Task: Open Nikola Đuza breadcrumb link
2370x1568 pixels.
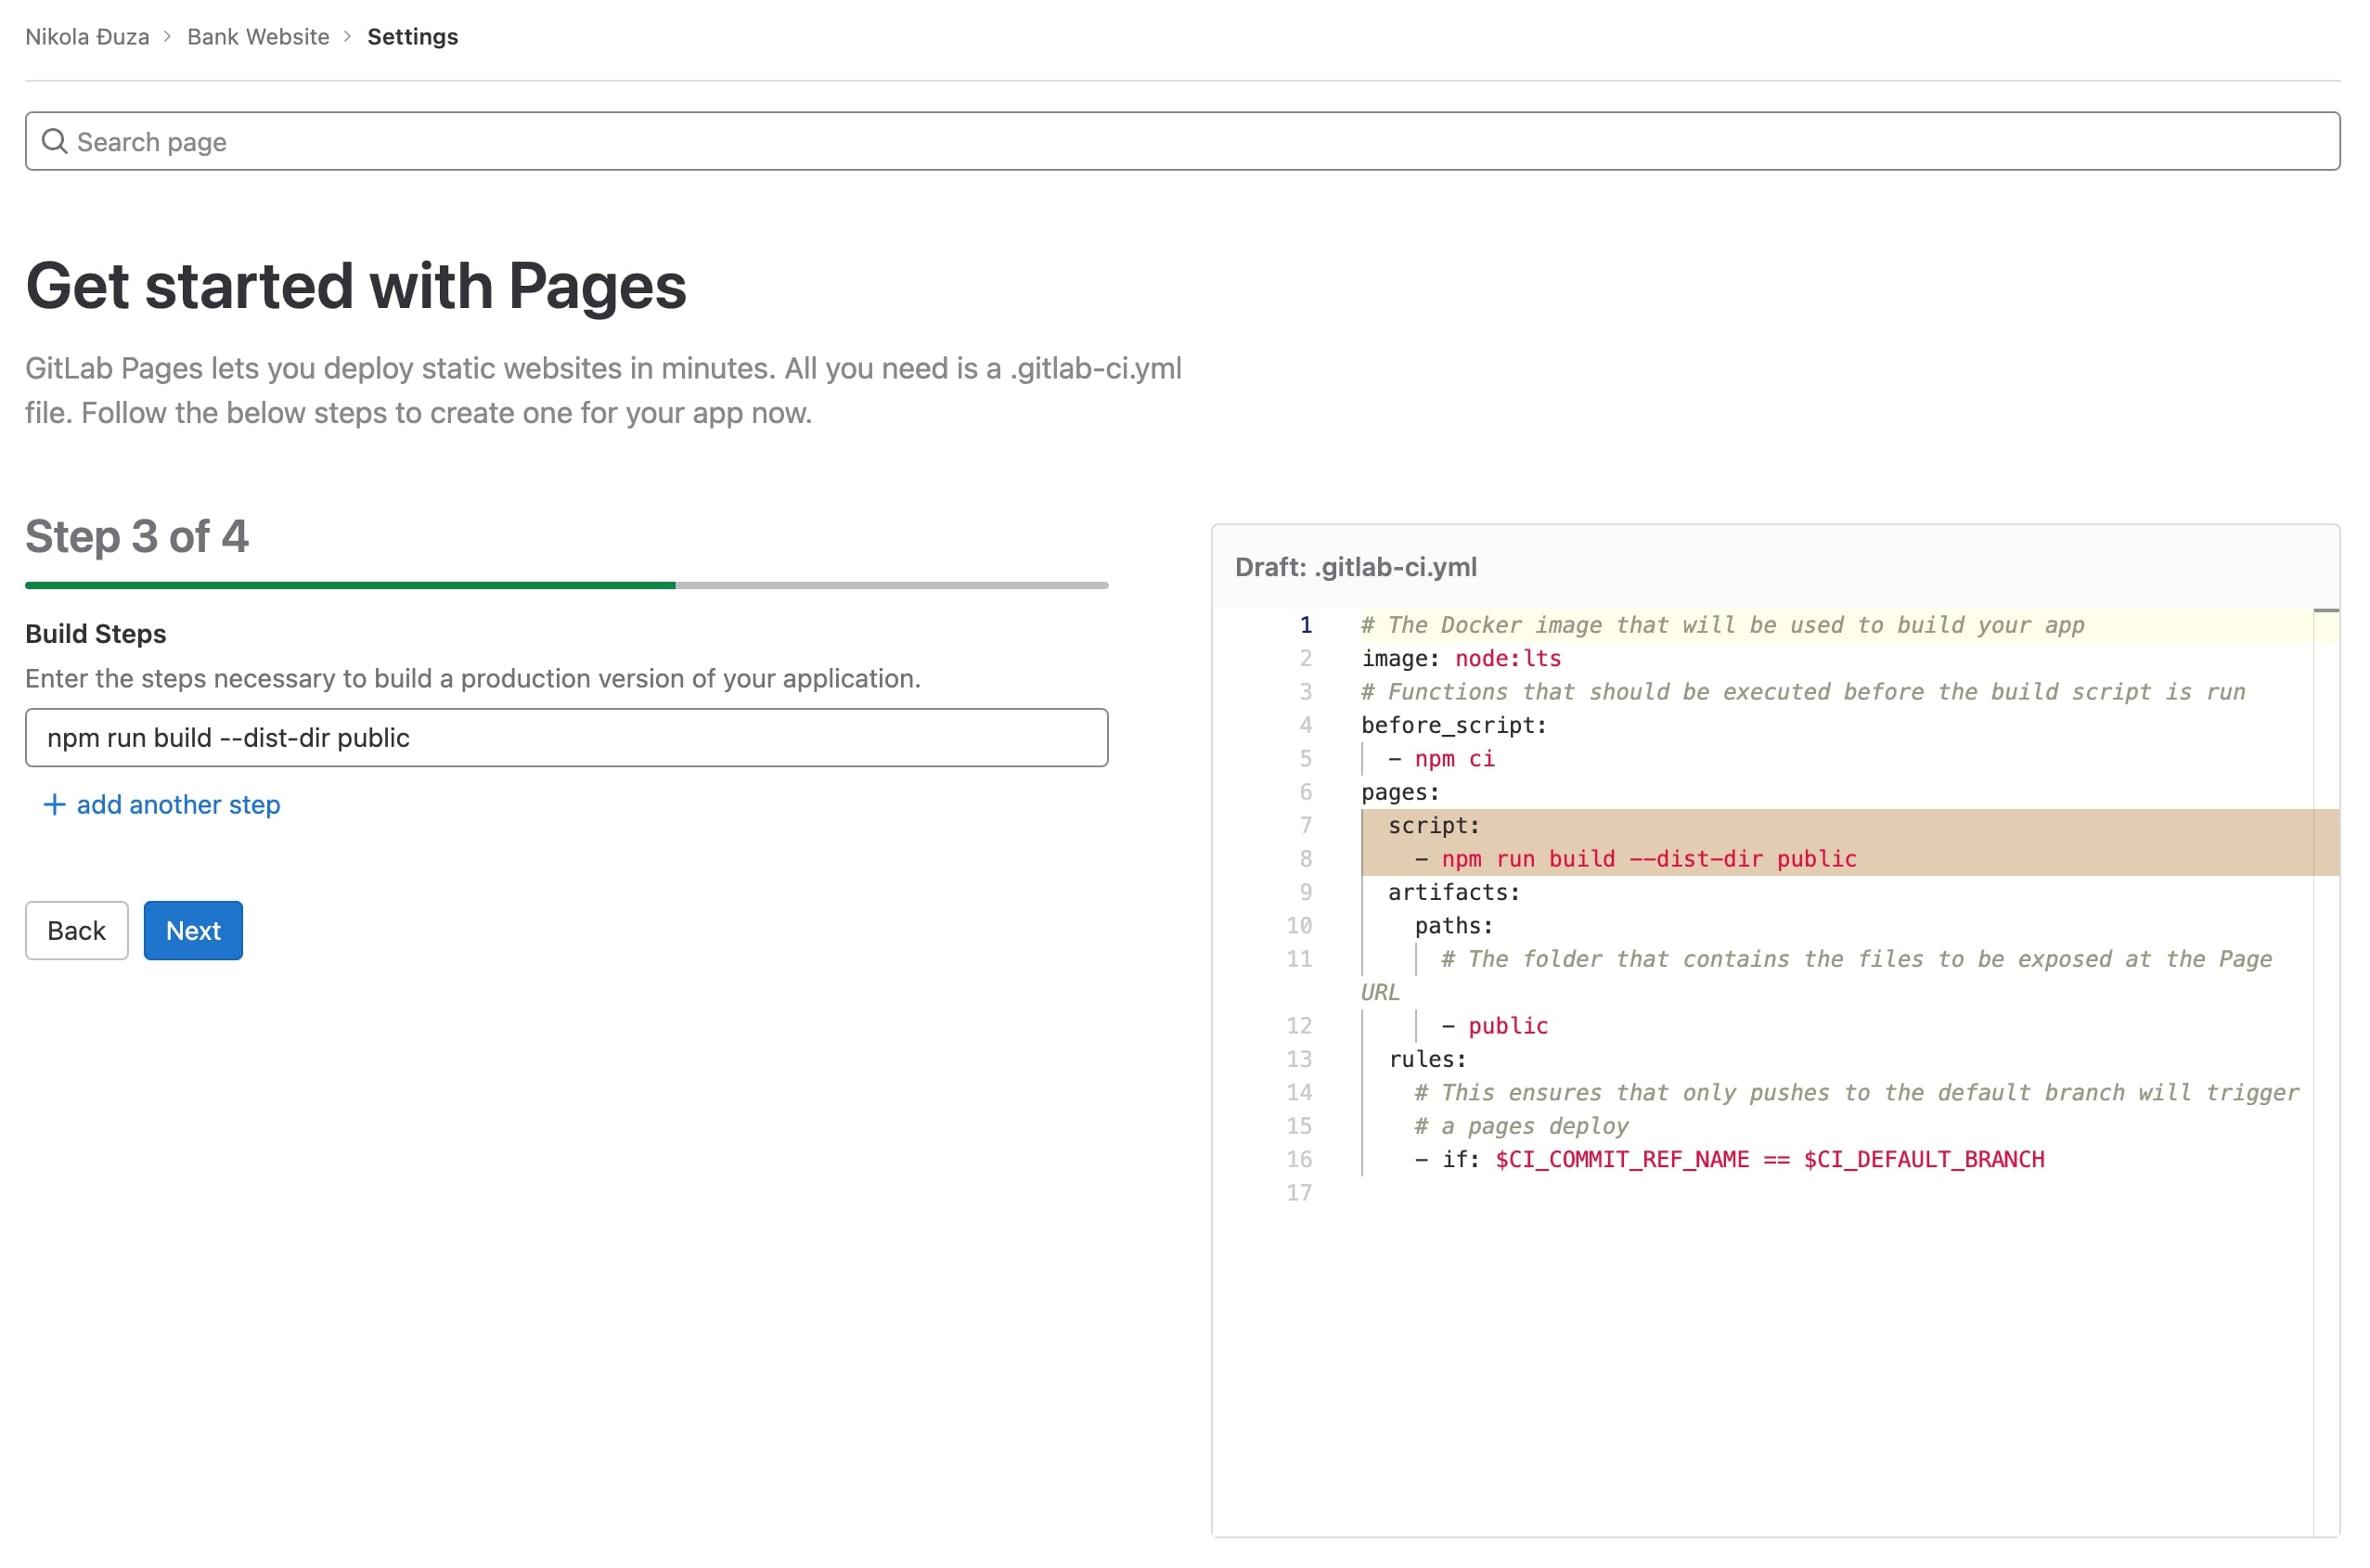Action: [87, 37]
